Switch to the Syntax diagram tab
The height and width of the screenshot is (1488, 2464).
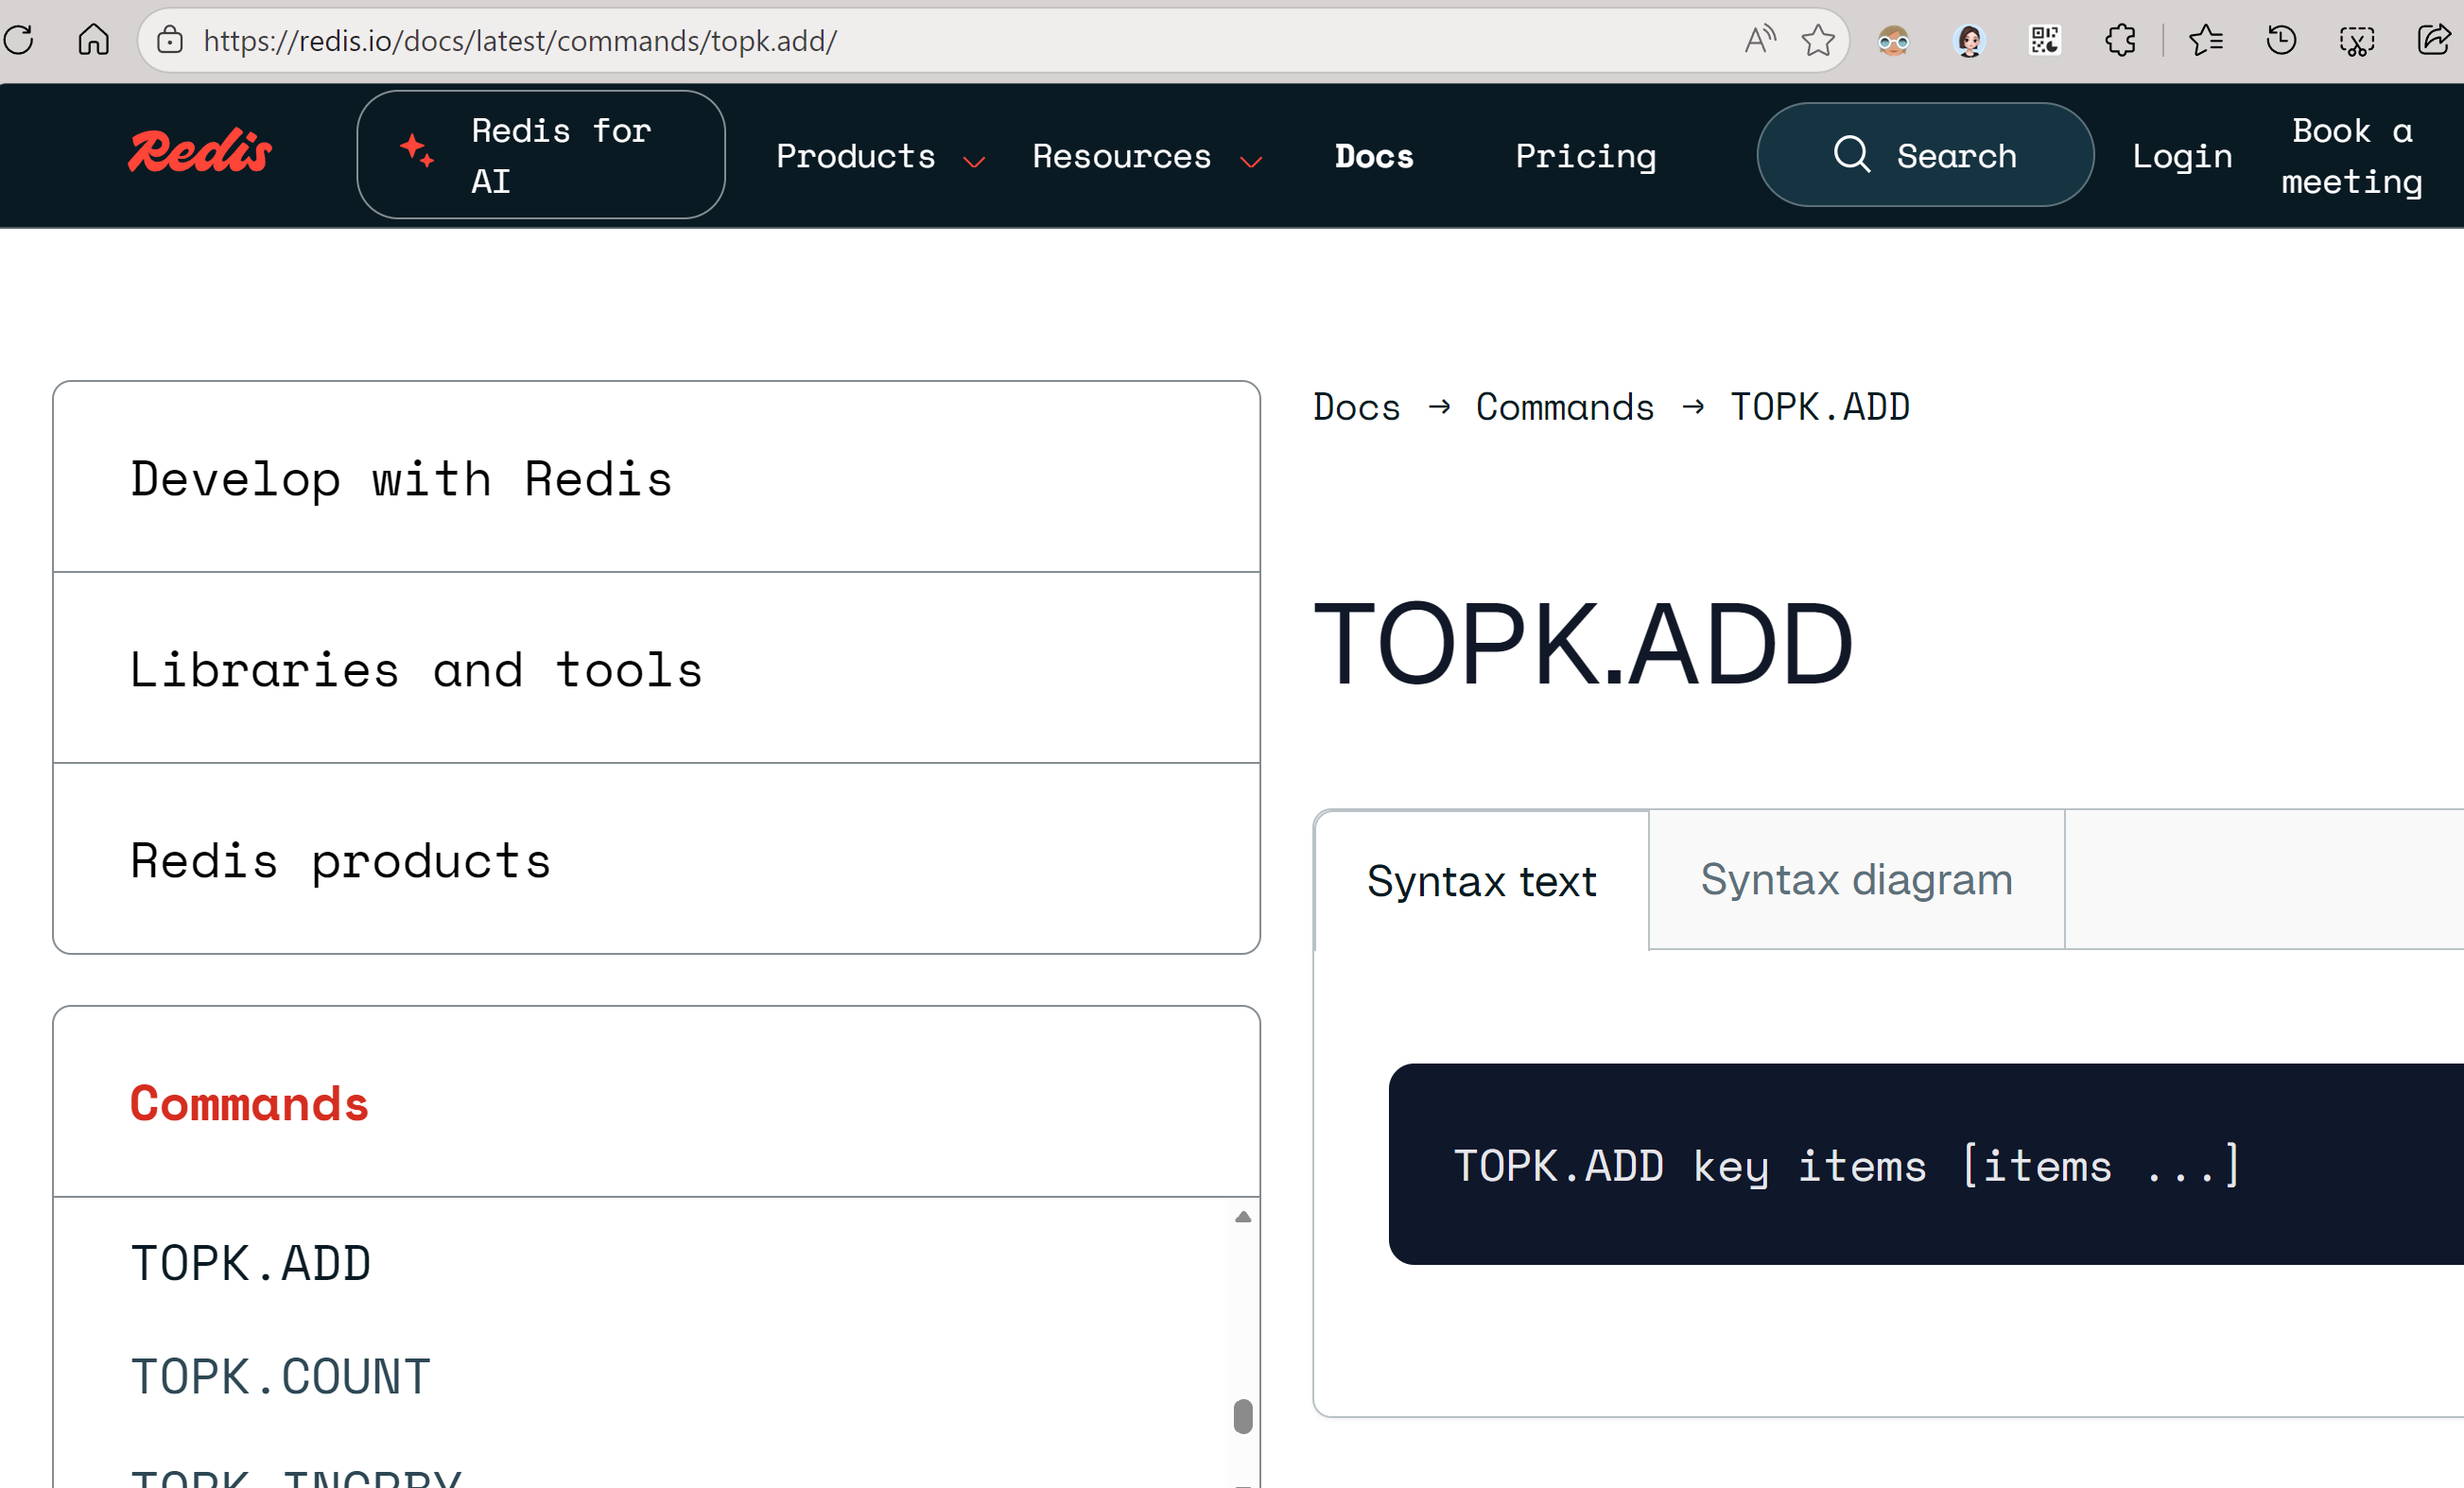coord(1856,879)
